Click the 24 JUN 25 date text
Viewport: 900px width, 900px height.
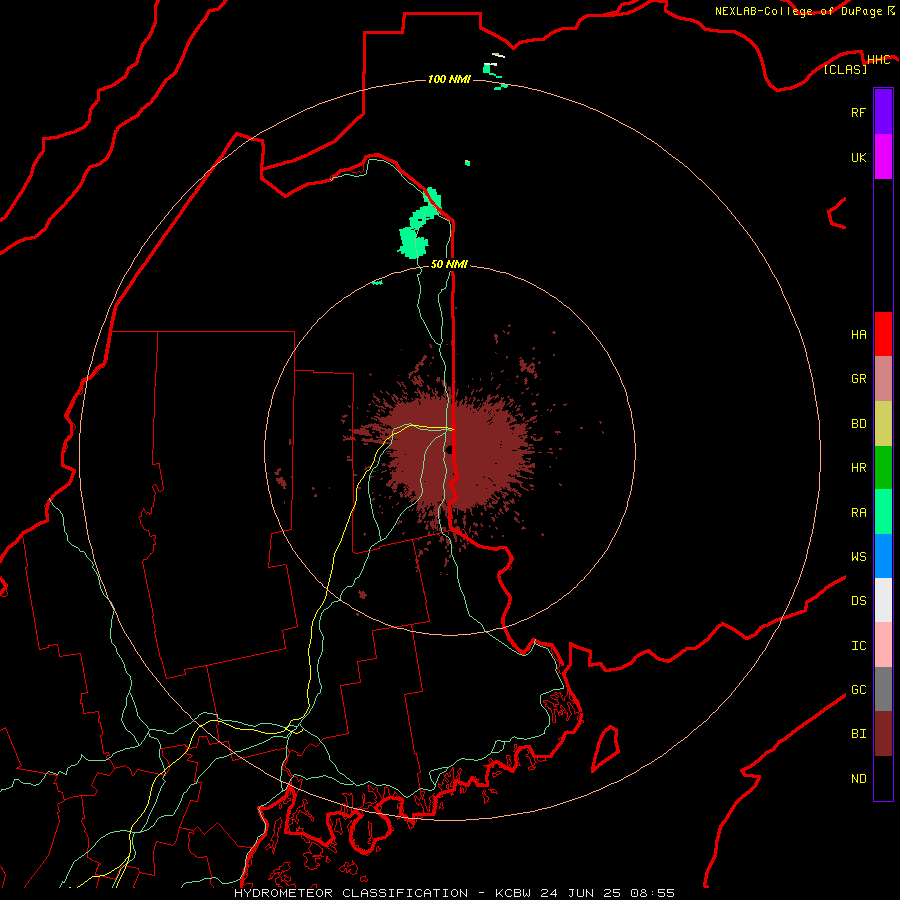[585, 893]
